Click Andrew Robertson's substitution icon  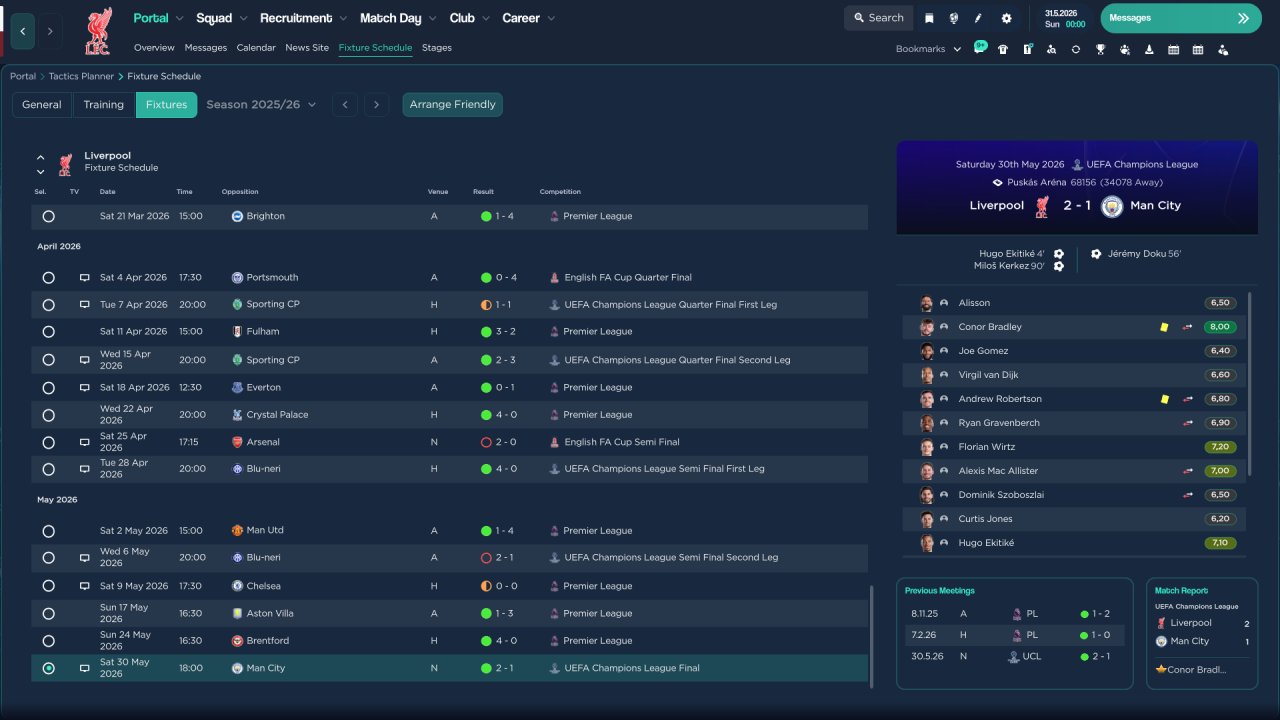tap(1188, 399)
